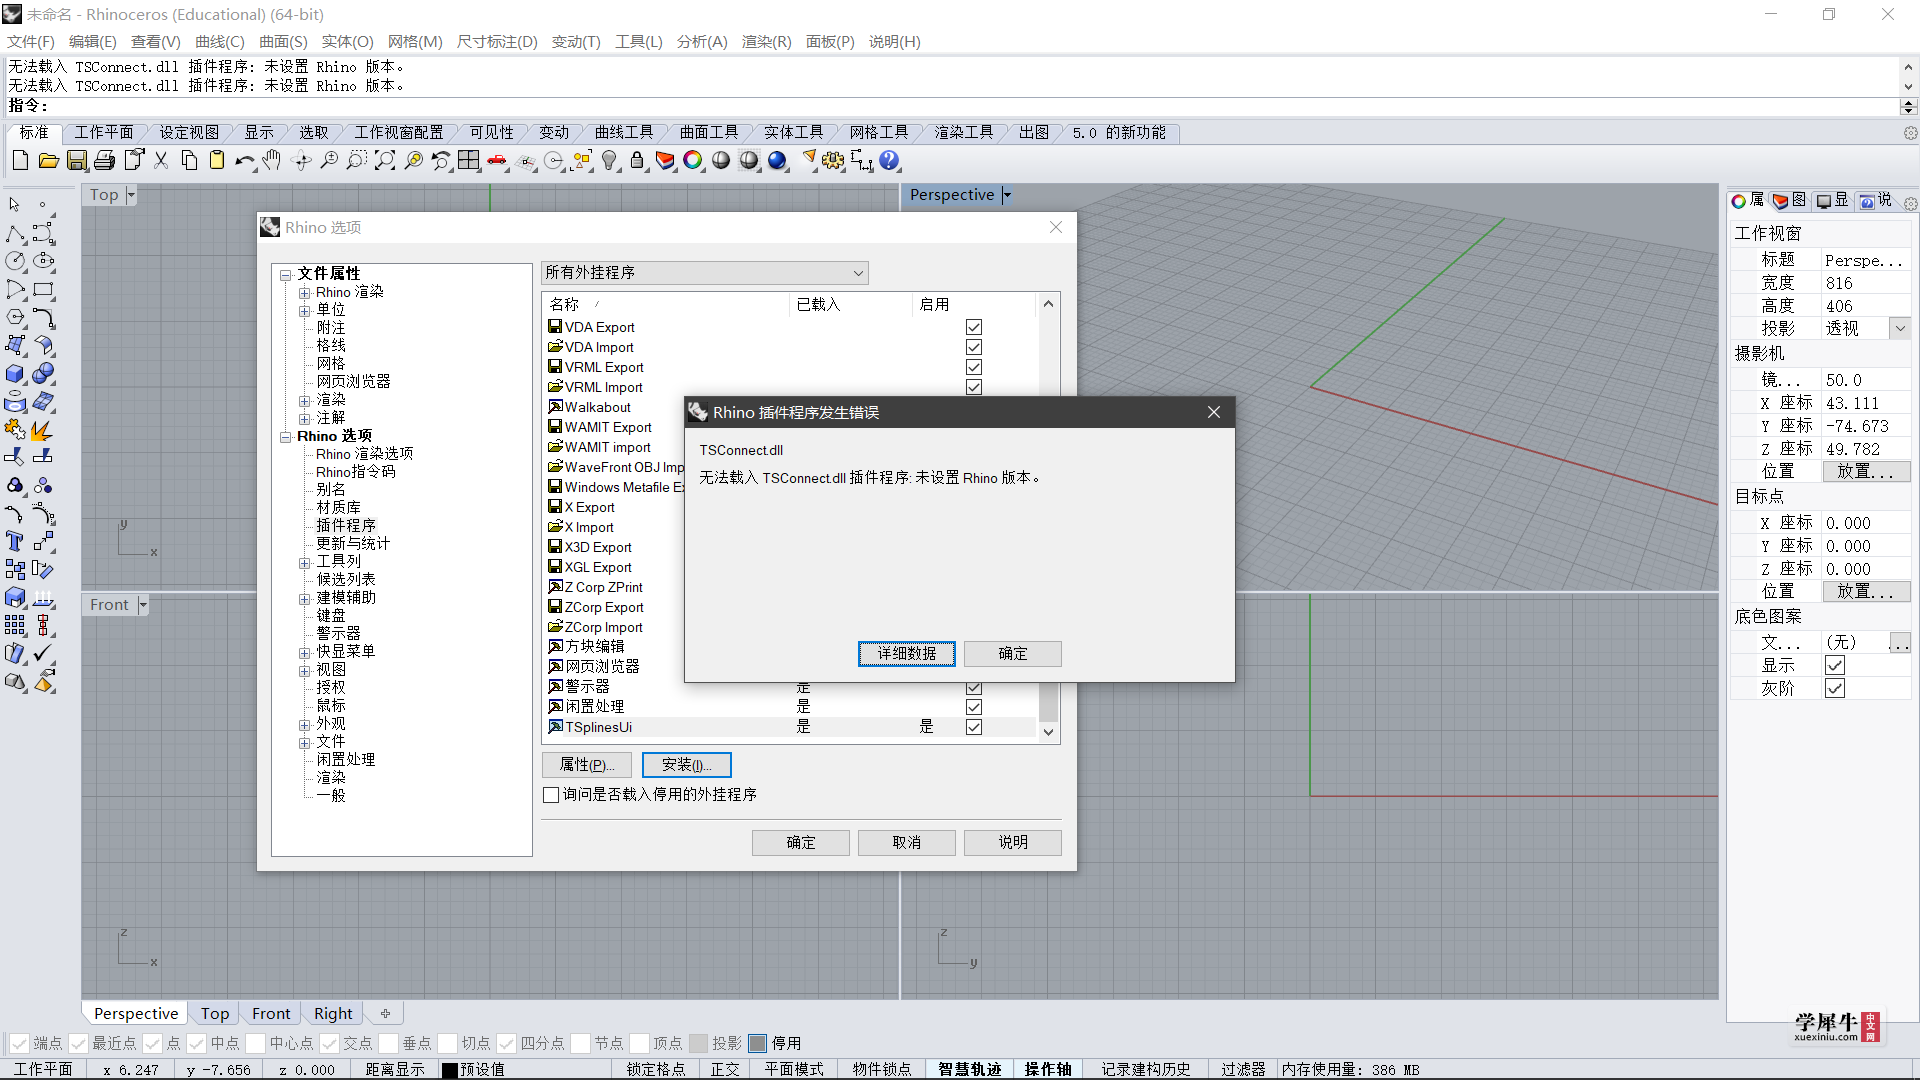Switch to Right viewport tab

click(x=333, y=1013)
